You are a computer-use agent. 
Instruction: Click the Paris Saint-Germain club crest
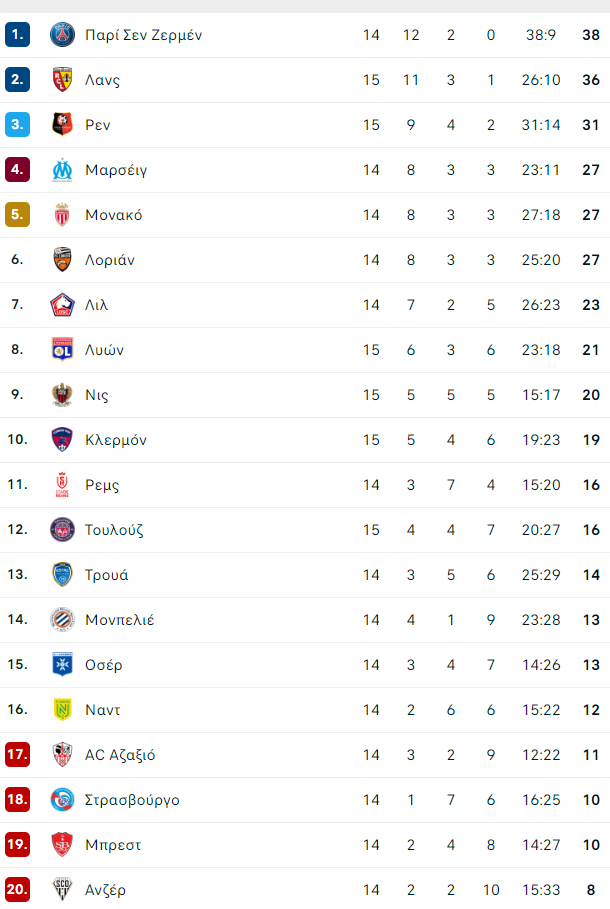(x=62, y=35)
